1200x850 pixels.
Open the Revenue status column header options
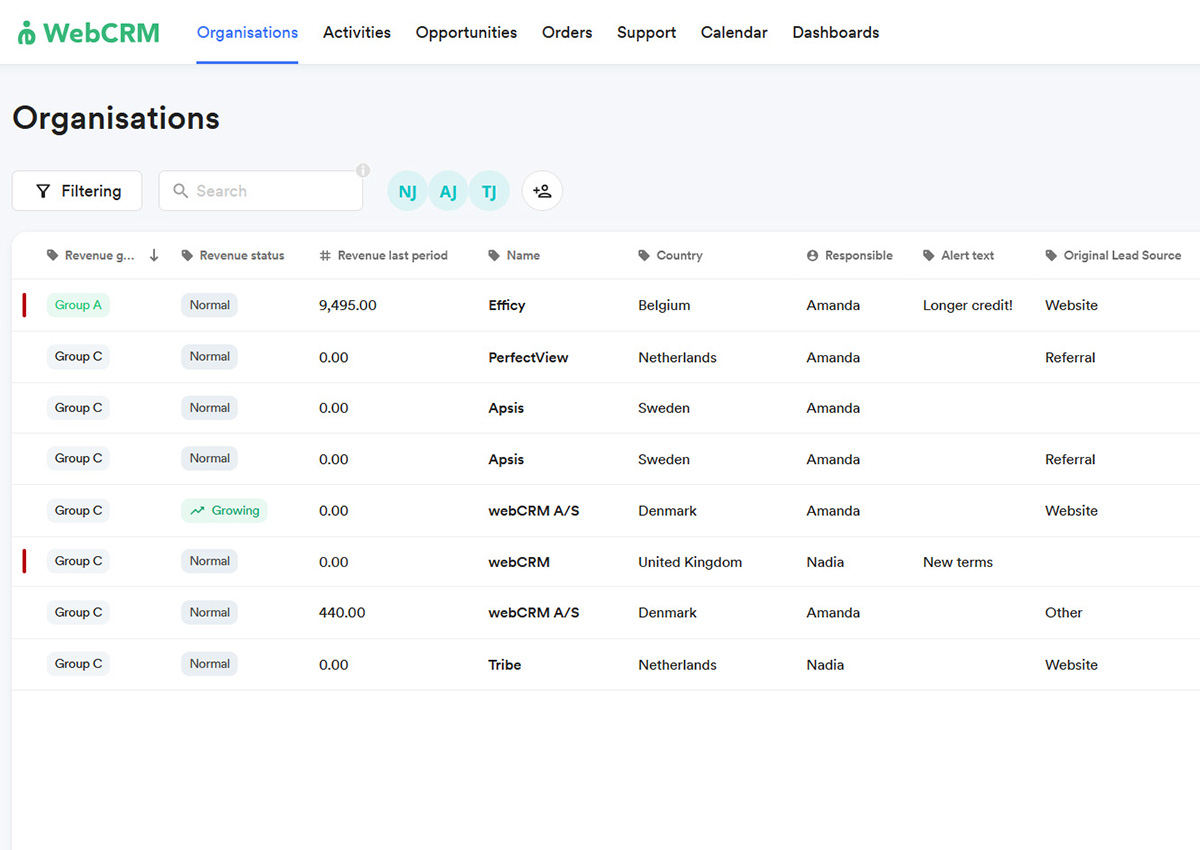pyautogui.click(x=234, y=255)
